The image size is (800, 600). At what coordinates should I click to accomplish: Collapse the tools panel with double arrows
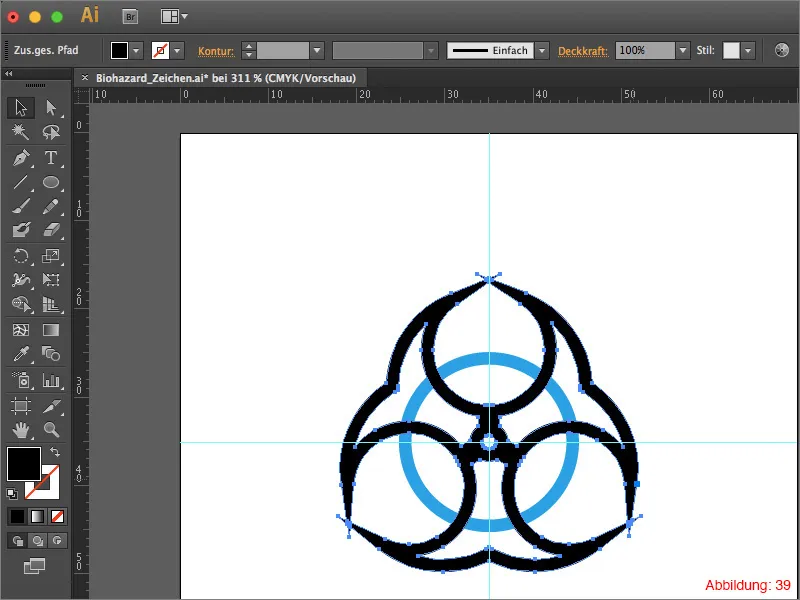(x=9, y=74)
